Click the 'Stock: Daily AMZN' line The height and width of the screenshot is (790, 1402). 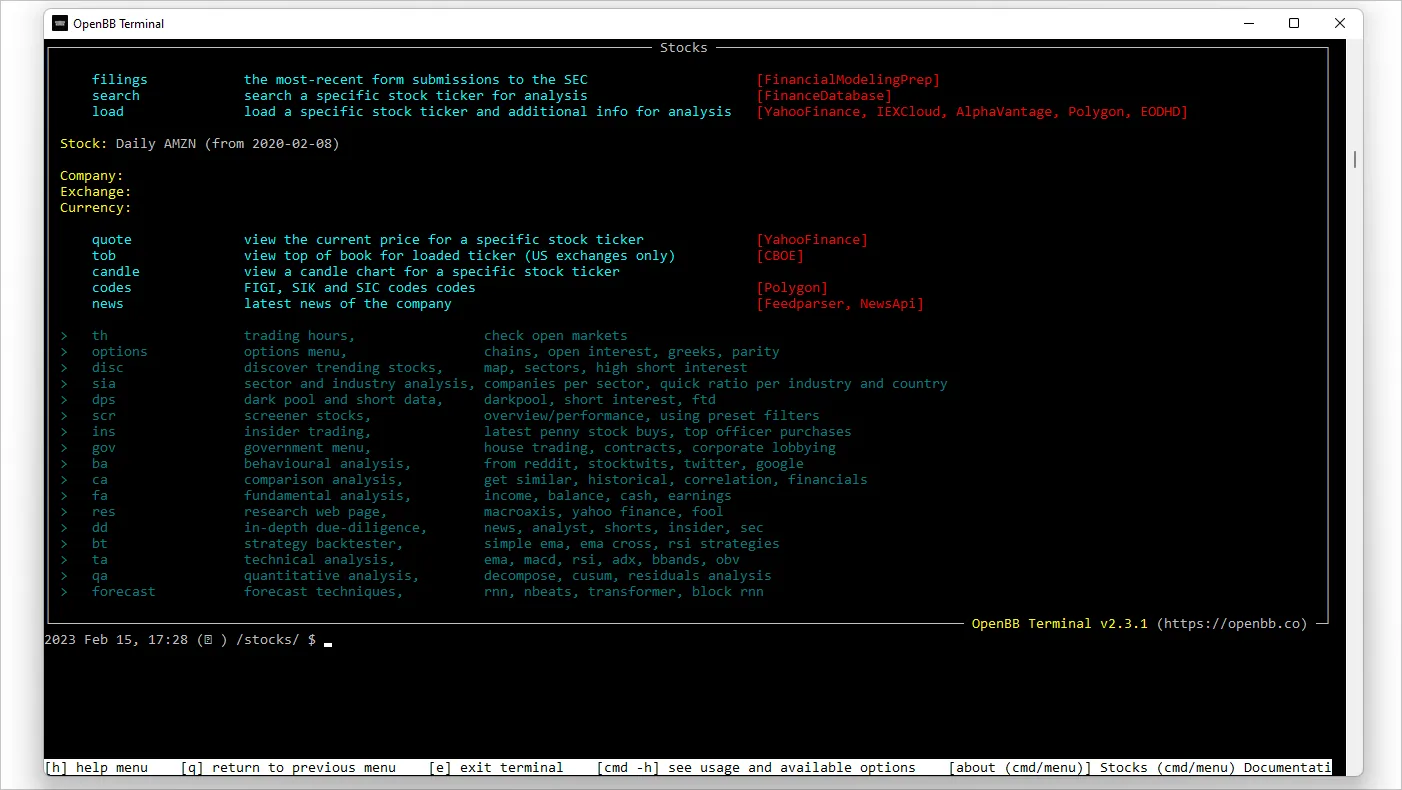click(200, 144)
